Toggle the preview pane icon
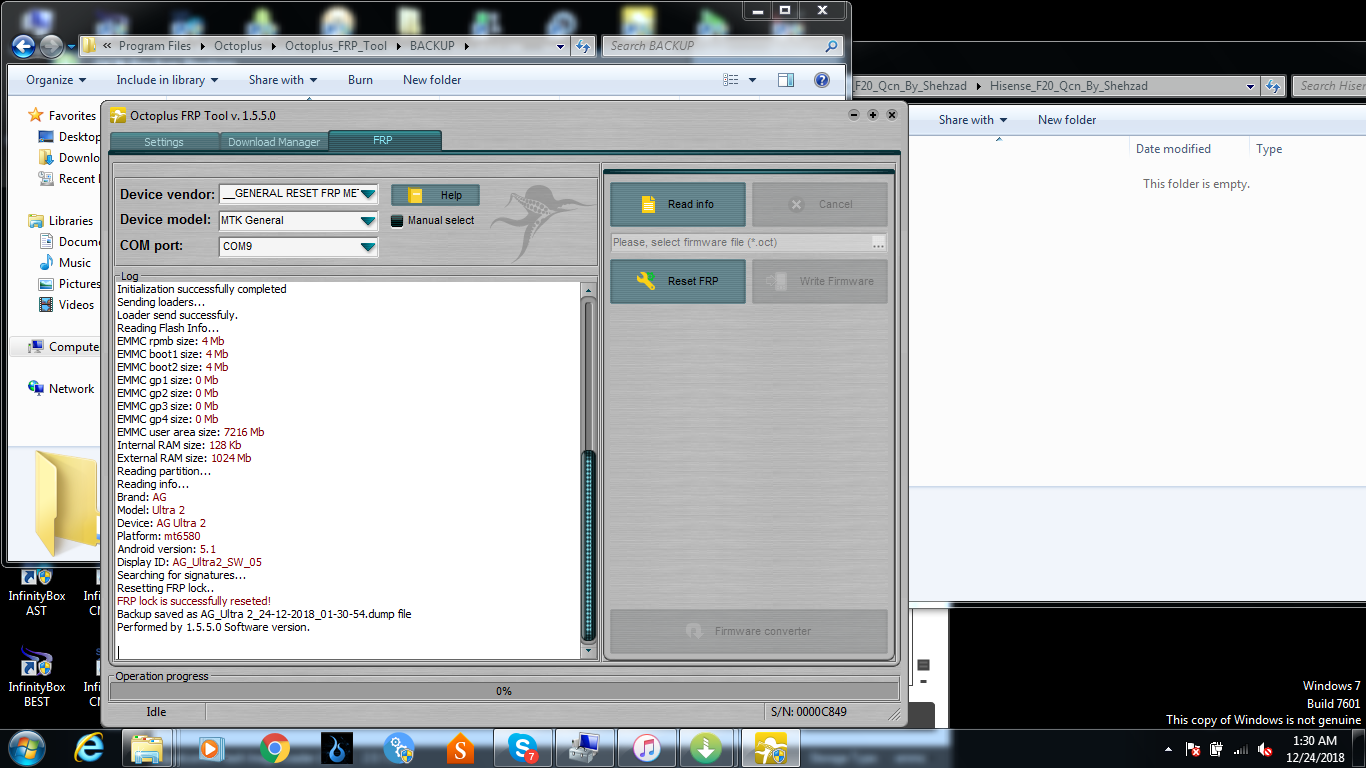 786,80
